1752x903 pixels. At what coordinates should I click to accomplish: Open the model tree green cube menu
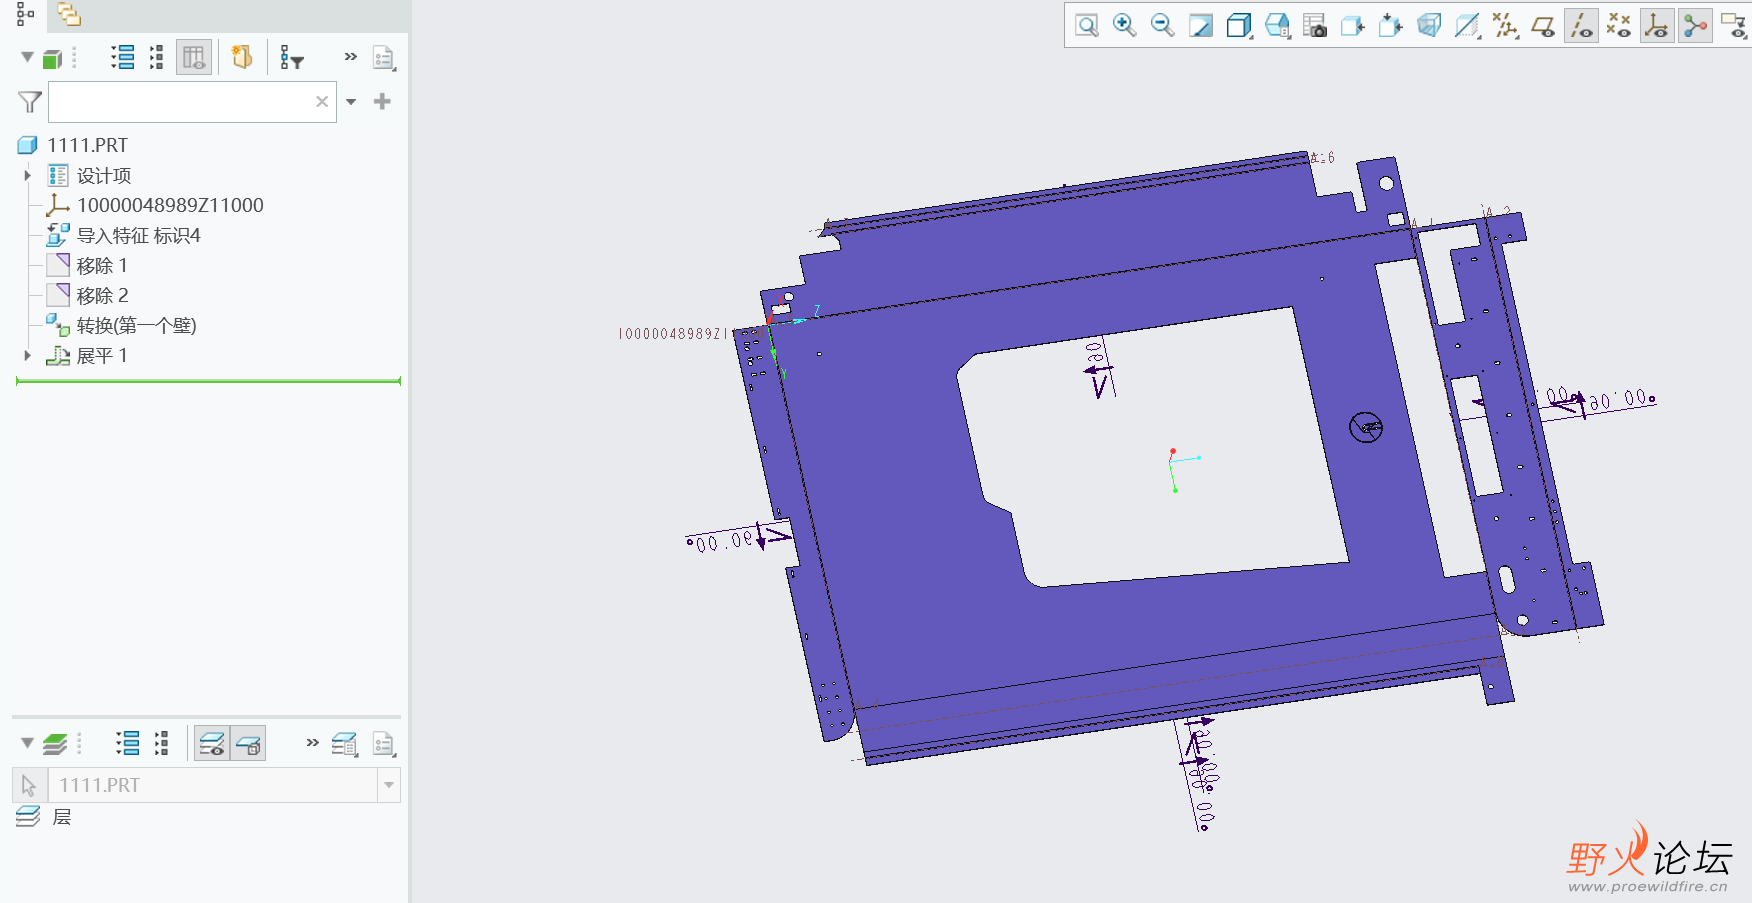(53, 59)
